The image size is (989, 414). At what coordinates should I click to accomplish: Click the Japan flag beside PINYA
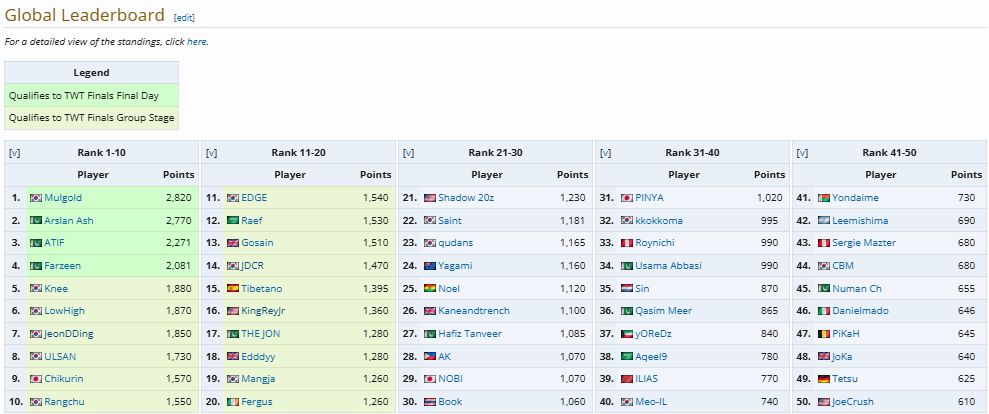point(627,198)
